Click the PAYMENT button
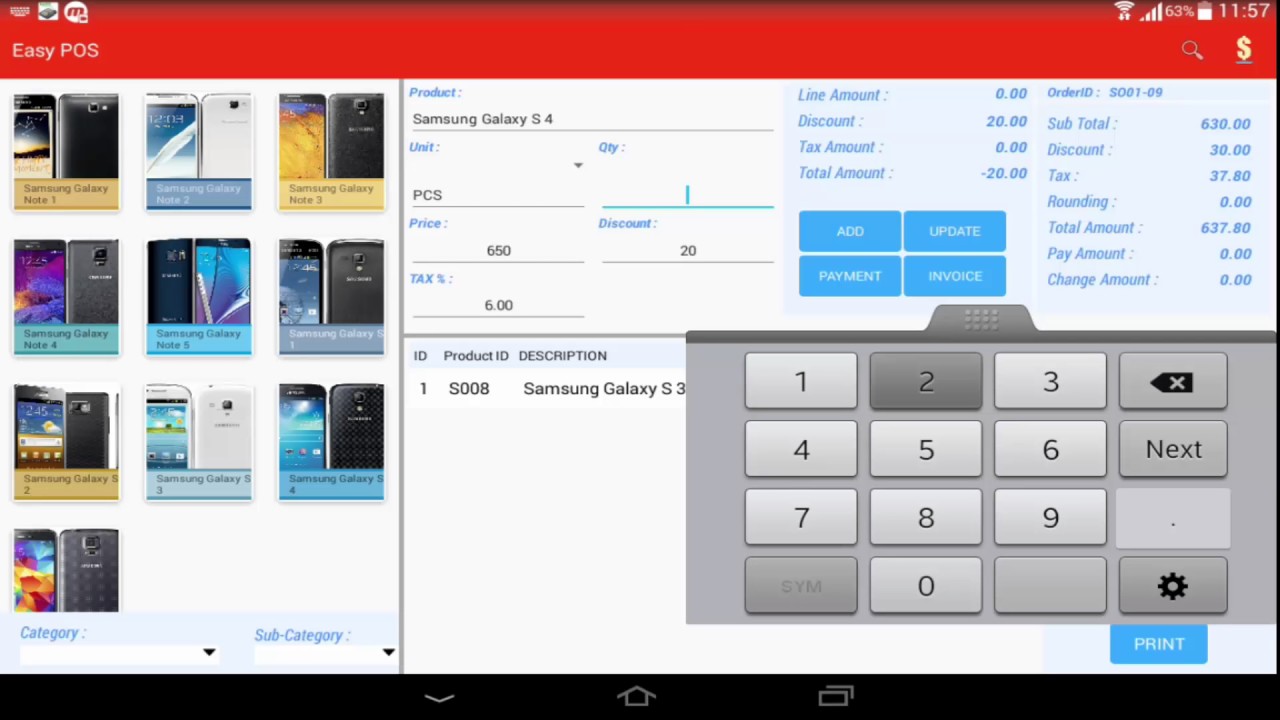Screen dimensions: 1280x720 coord(850,276)
